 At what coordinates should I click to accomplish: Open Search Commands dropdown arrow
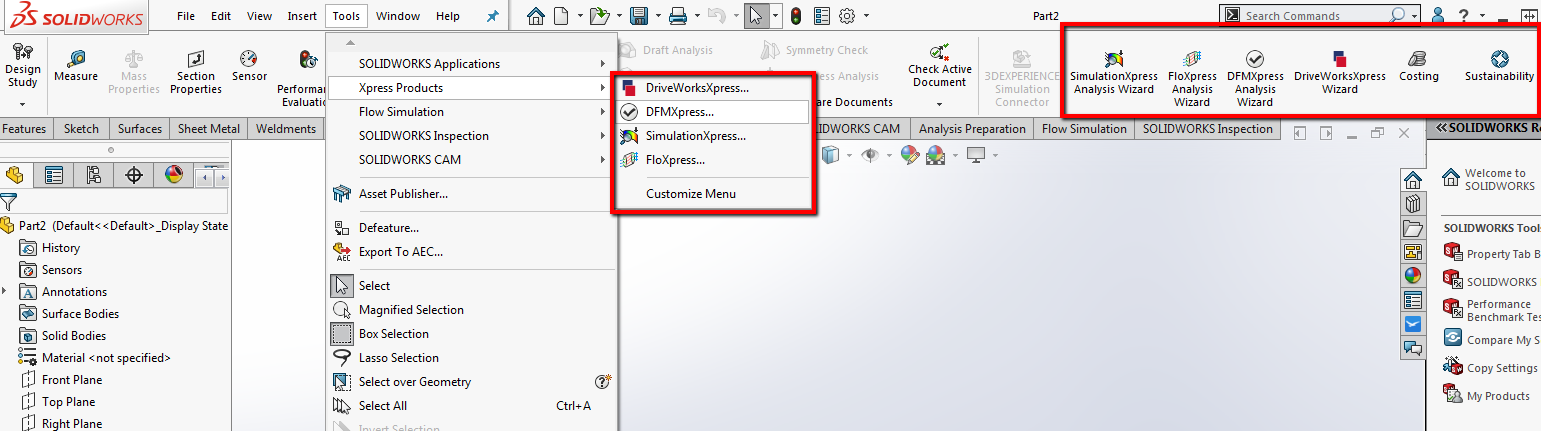pos(1414,16)
